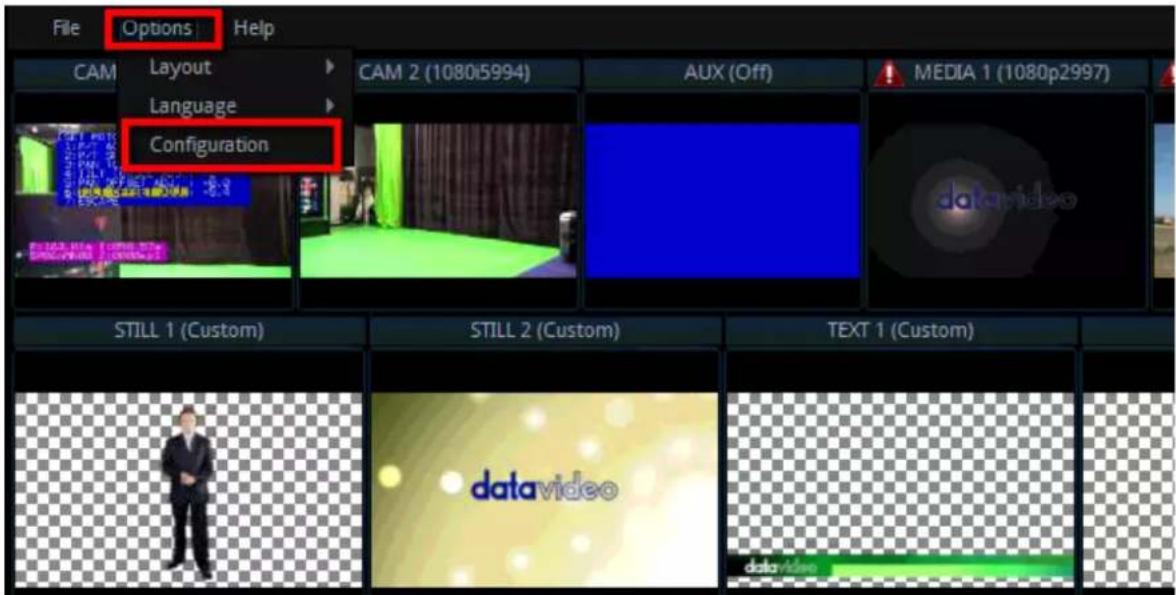The image size is (1176, 595).
Task: Click the STILL 2 gold datavideo preview
Action: coord(544,490)
